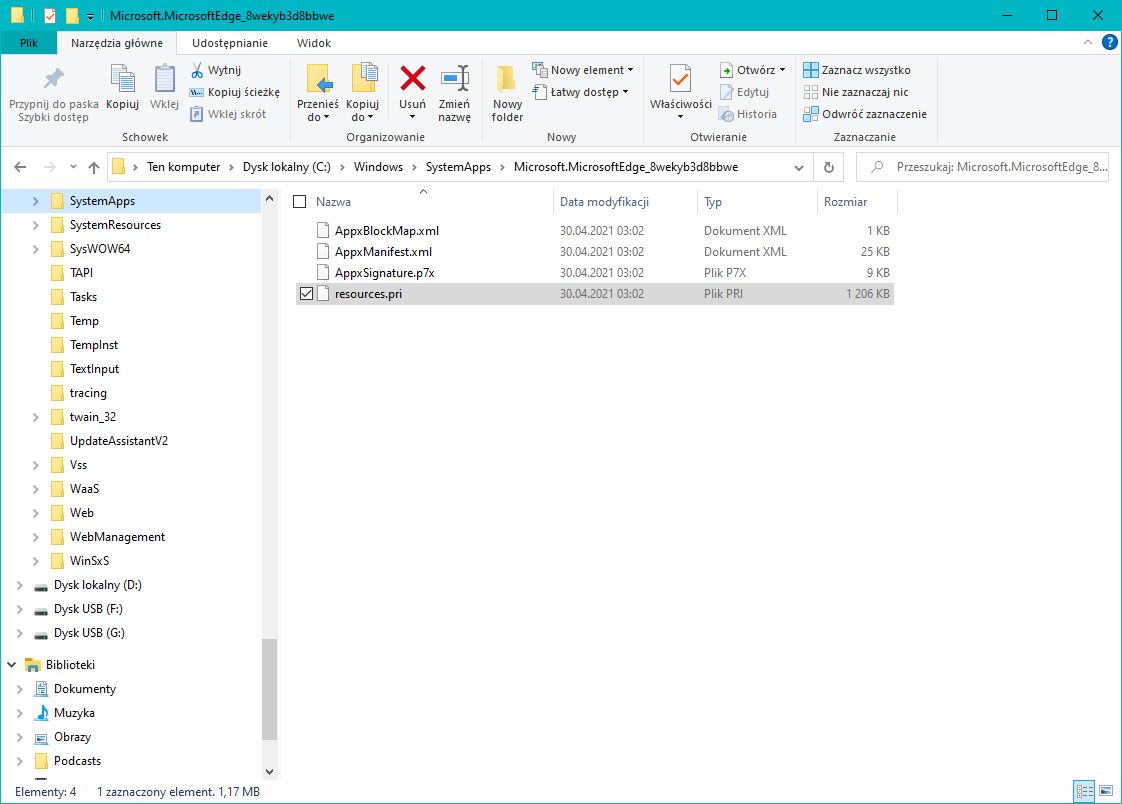Cut selection with Wytnij
Viewport: 1122px width, 804px height.
[x=215, y=70]
